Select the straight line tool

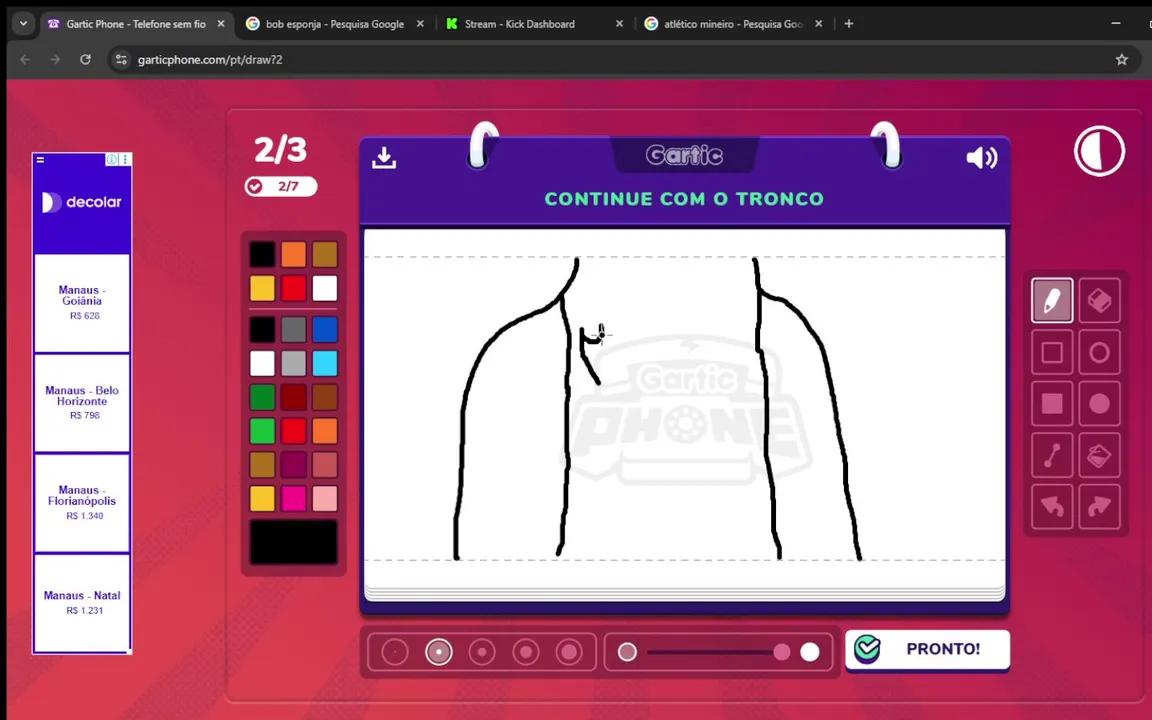point(1051,456)
